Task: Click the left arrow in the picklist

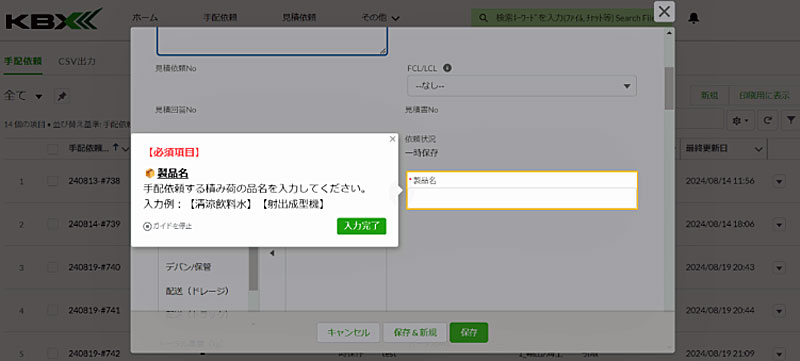Action: (x=272, y=253)
